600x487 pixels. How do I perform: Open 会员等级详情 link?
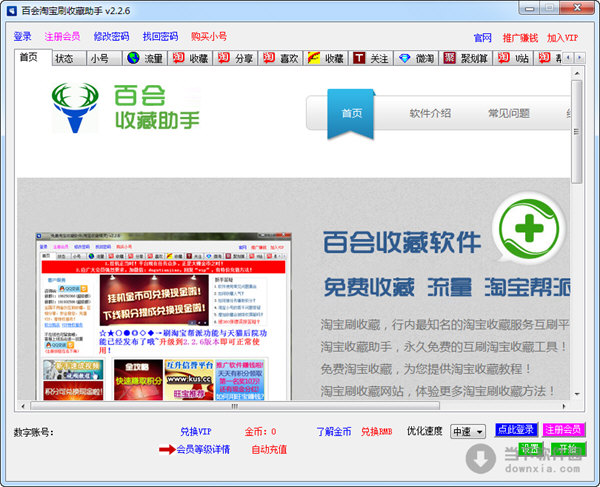203,450
